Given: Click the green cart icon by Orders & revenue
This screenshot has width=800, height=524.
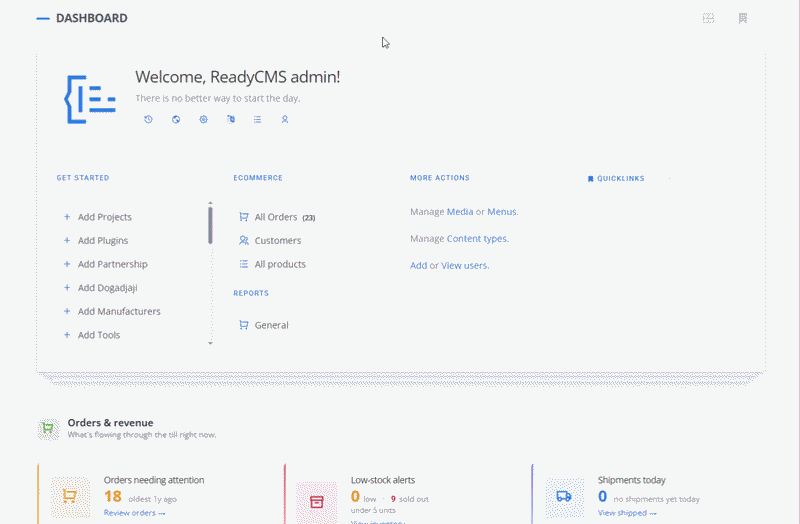Looking at the screenshot, I should [48, 429].
